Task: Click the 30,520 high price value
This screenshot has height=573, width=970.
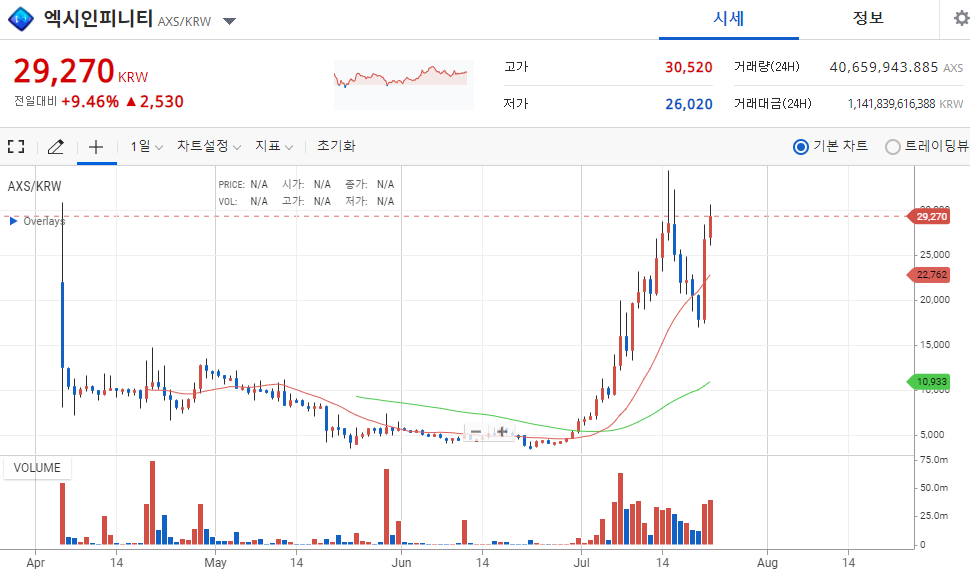Action: coord(689,67)
